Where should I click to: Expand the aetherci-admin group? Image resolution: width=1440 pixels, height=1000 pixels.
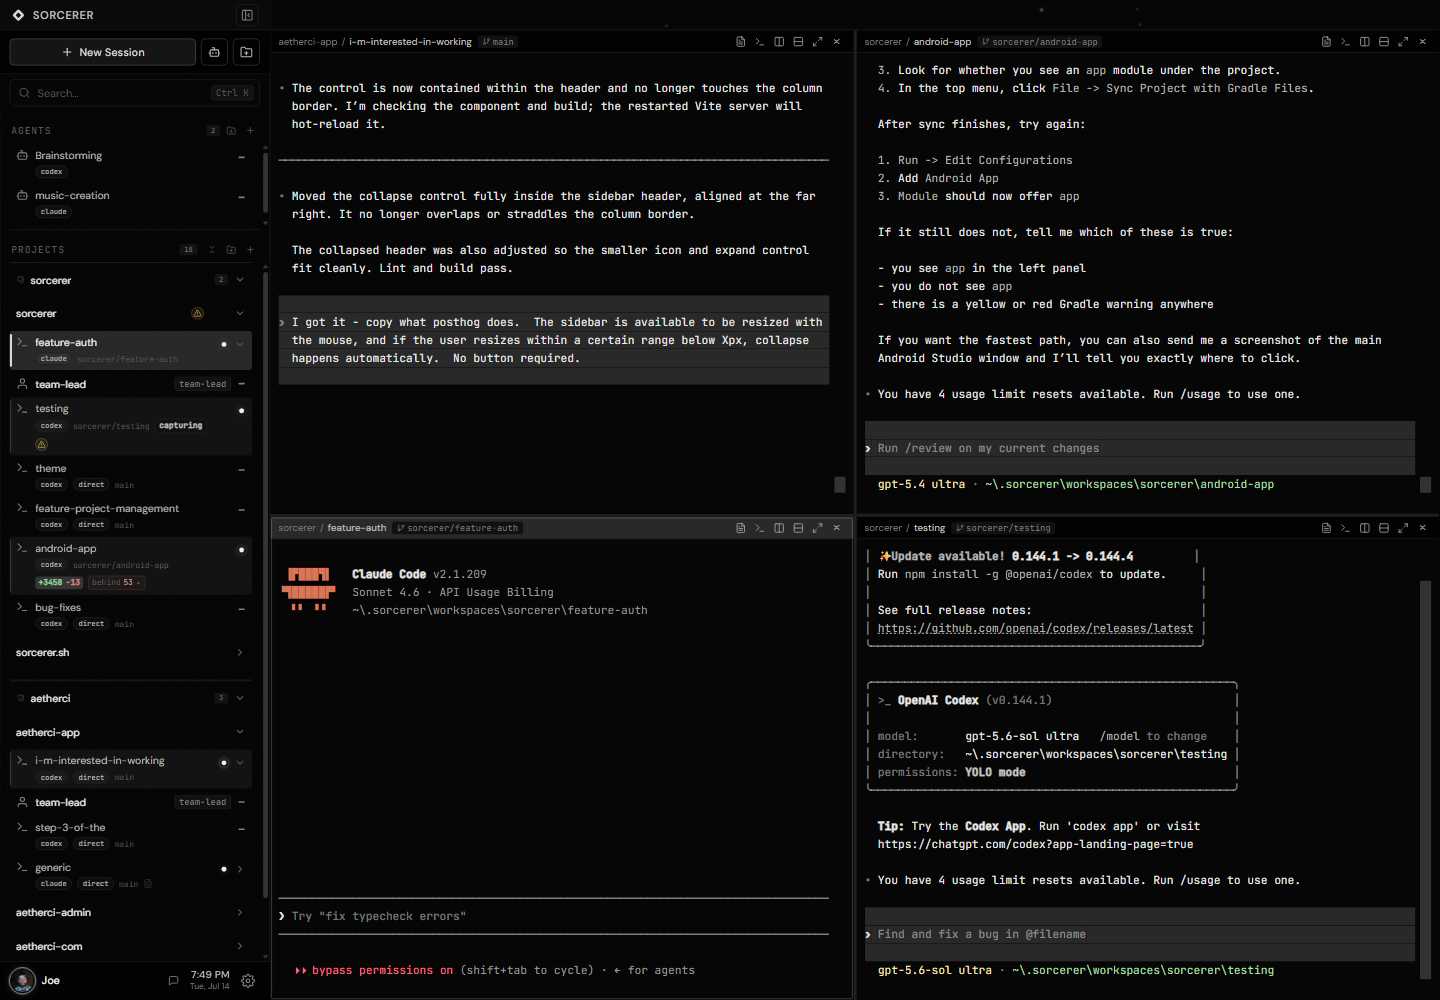(x=240, y=912)
